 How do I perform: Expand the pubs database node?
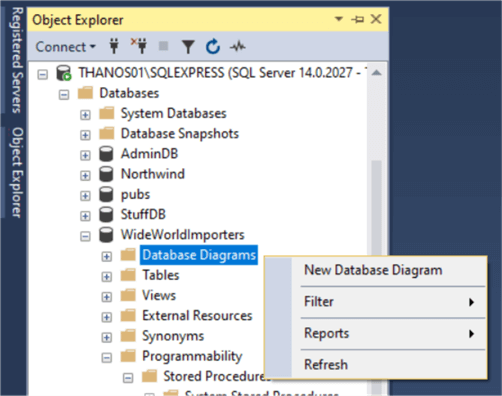tap(85, 196)
